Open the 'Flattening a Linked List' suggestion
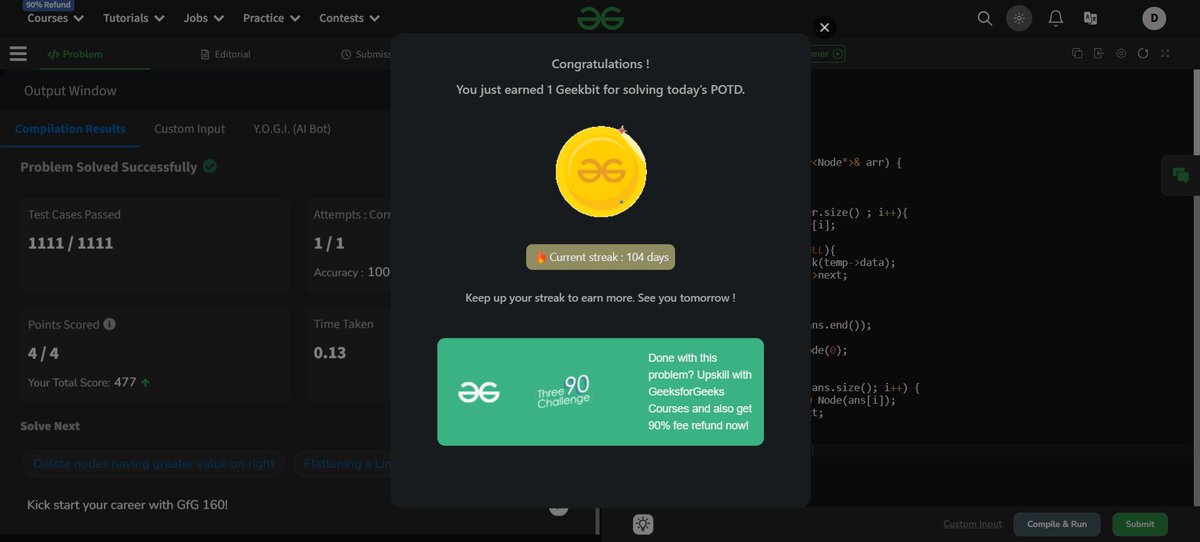The image size is (1200, 542). point(342,464)
